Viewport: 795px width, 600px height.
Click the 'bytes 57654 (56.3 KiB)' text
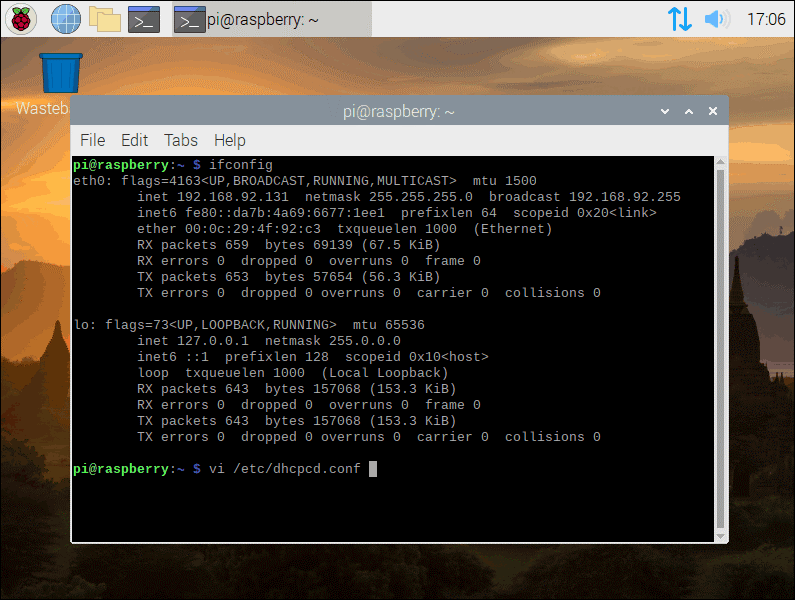pyautogui.click(x=352, y=276)
